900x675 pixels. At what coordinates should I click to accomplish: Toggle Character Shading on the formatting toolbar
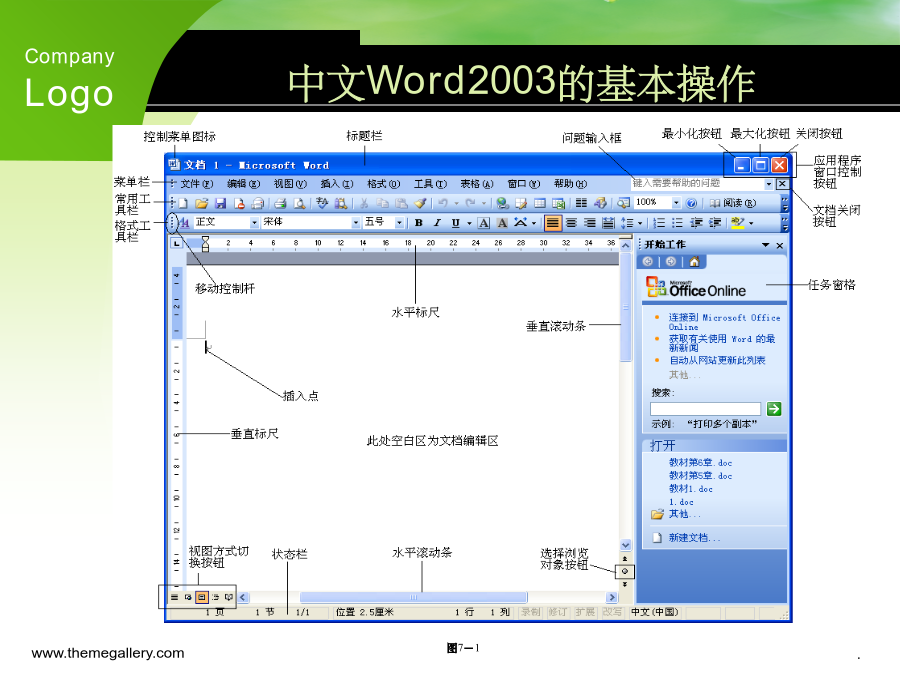tap(502, 223)
